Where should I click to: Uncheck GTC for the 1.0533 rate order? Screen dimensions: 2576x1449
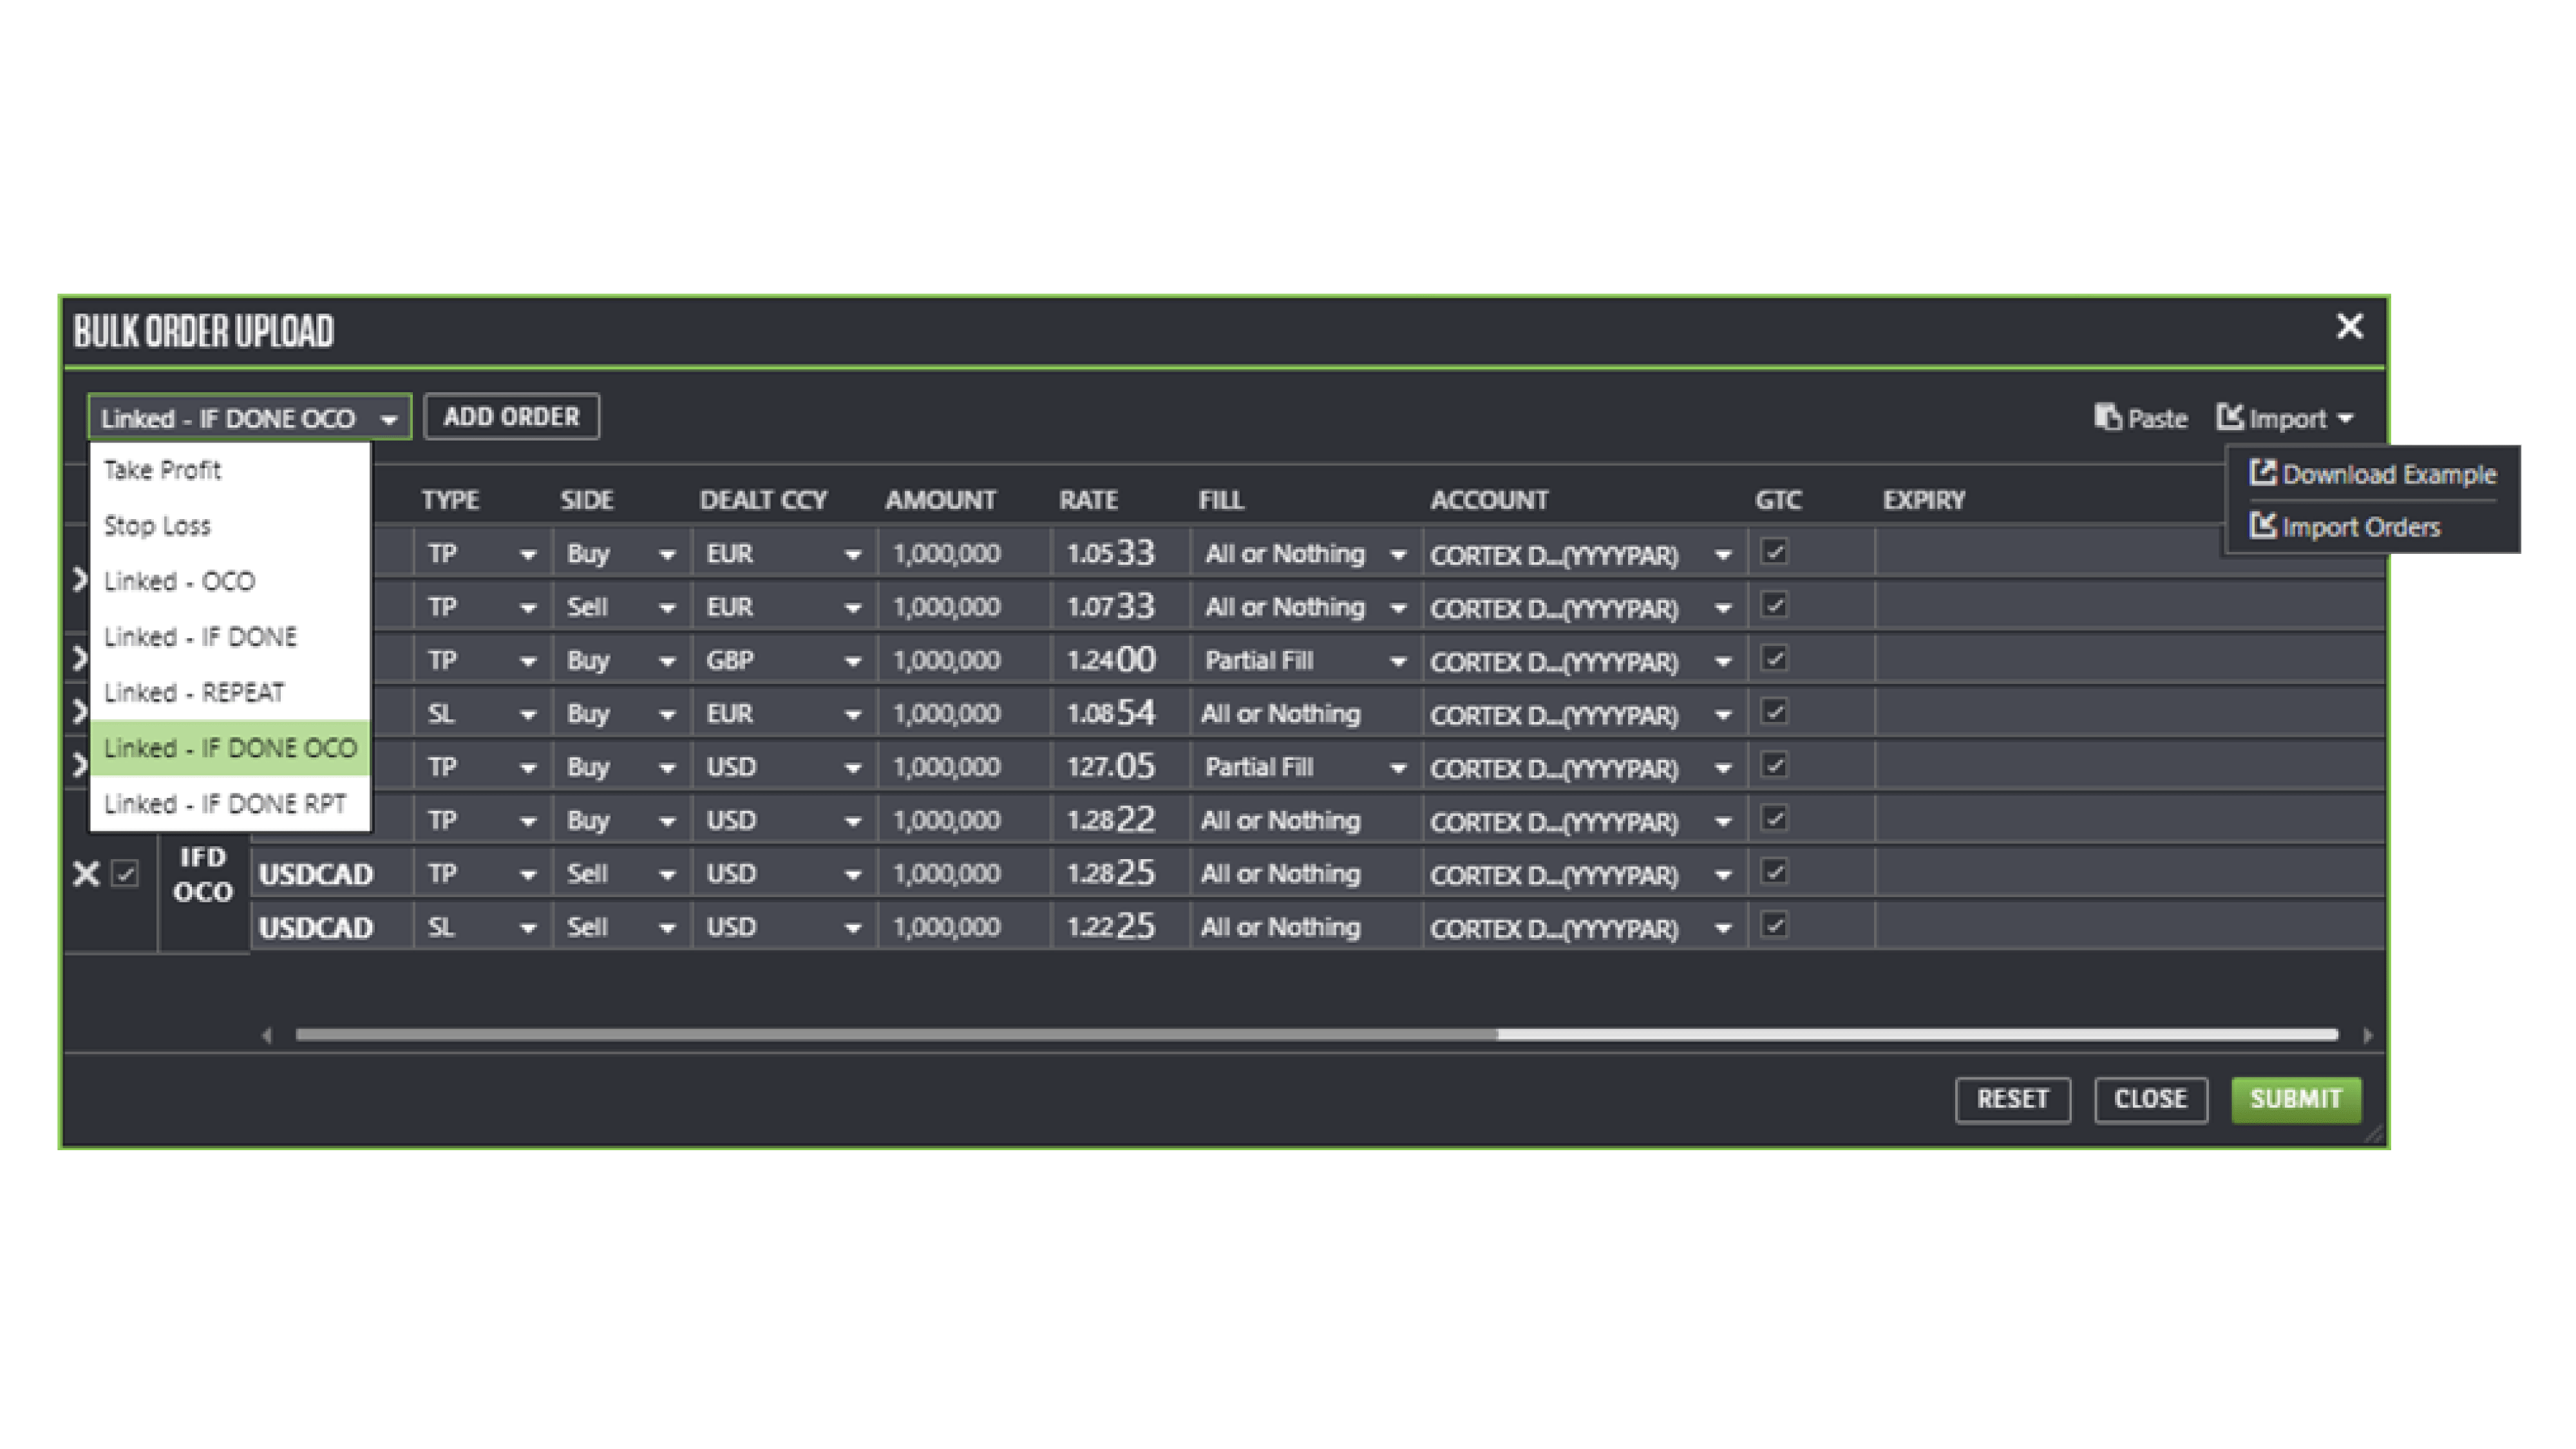(1774, 552)
